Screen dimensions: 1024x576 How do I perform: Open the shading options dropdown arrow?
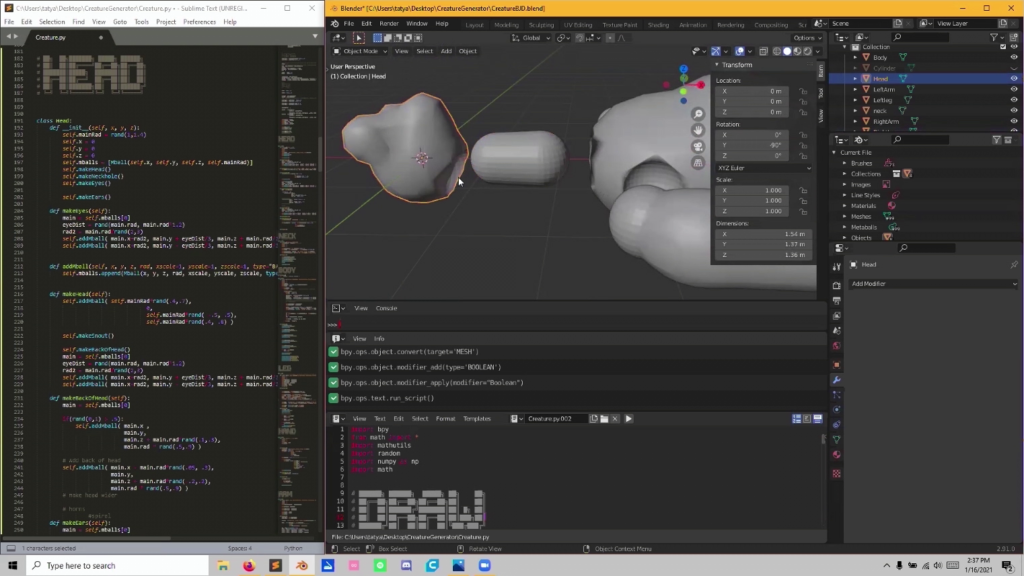click(x=818, y=51)
